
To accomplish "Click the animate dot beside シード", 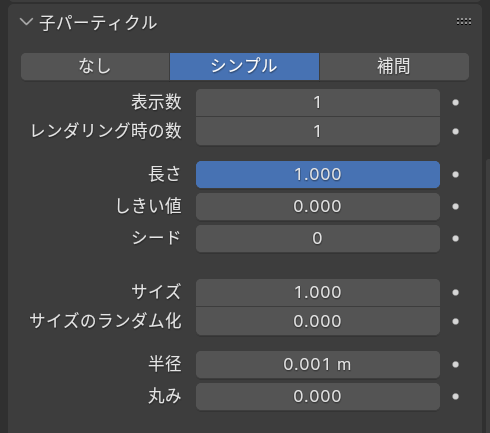I will pyautogui.click(x=455, y=238).
